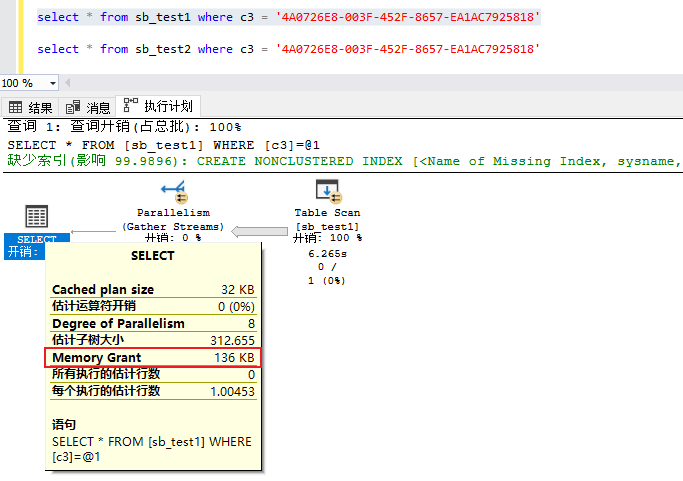
Task: Click the Parallelism (Gather Streams) operator icon
Action: tap(173, 191)
